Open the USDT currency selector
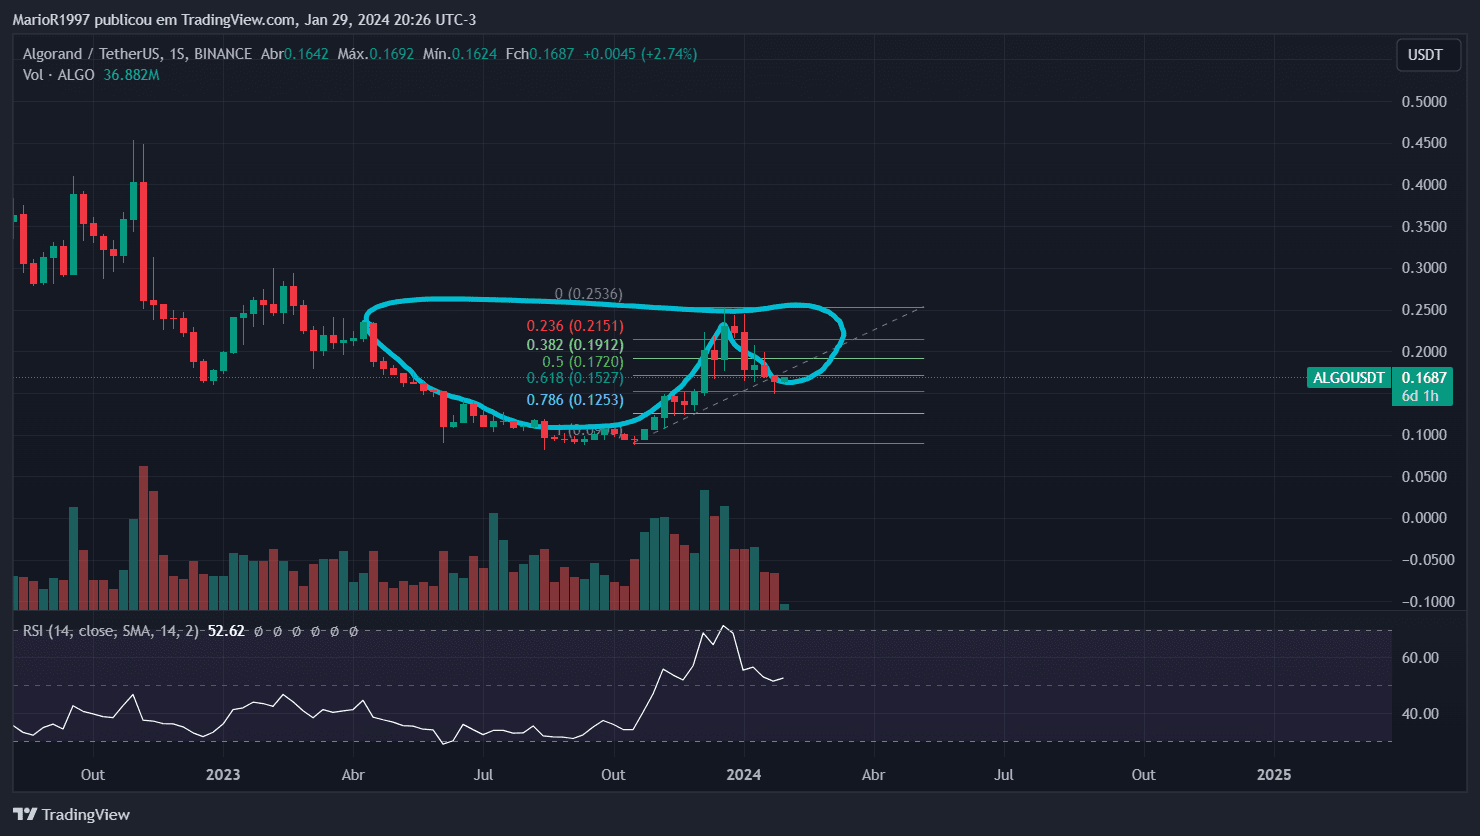This screenshot has width=1480, height=836. [1425, 55]
